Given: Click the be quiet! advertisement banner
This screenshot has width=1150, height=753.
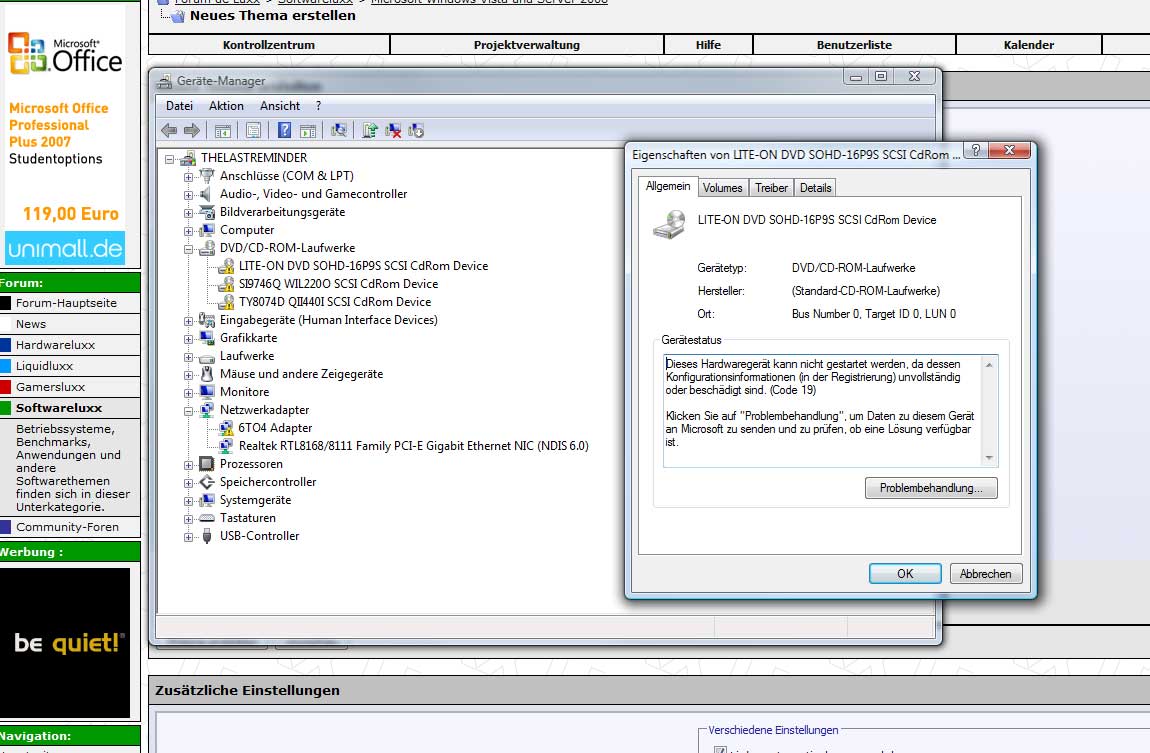Looking at the screenshot, I should point(65,643).
